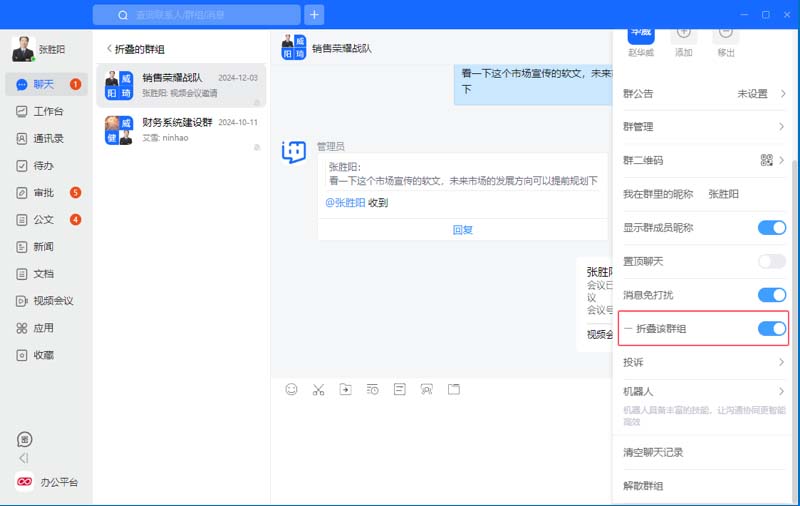Click the 添加 member plus icon
This screenshot has width=800, height=506.
pos(683,32)
